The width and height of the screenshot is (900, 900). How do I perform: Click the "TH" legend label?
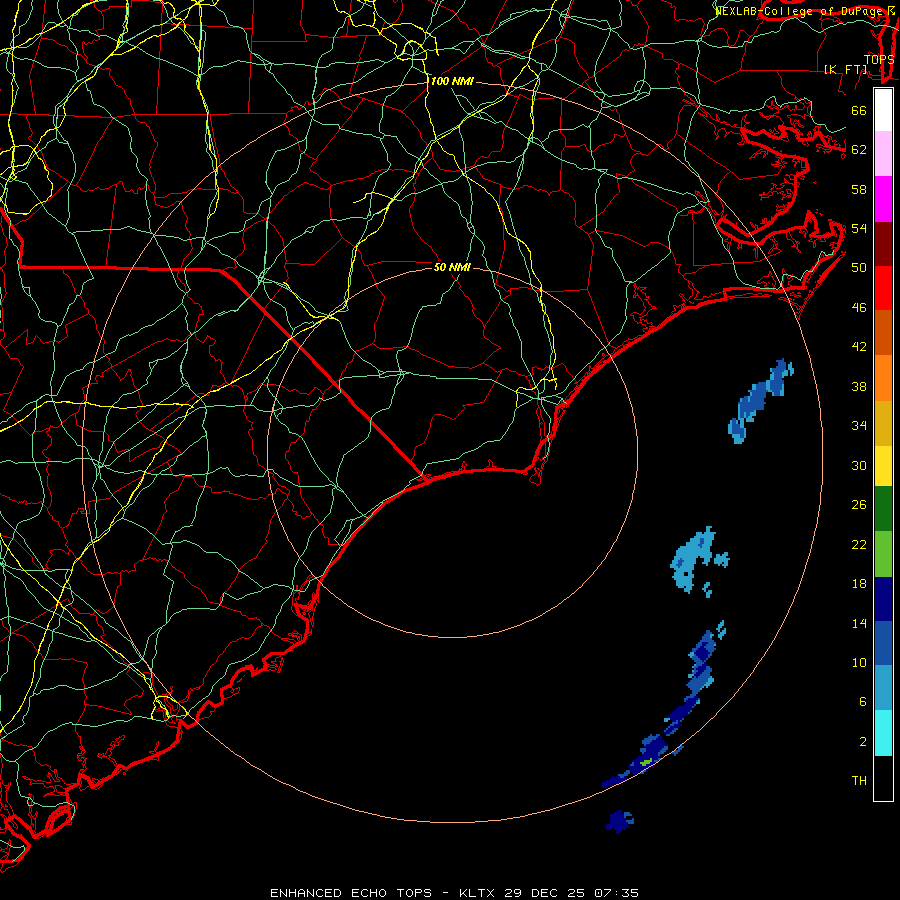coord(859,781)
